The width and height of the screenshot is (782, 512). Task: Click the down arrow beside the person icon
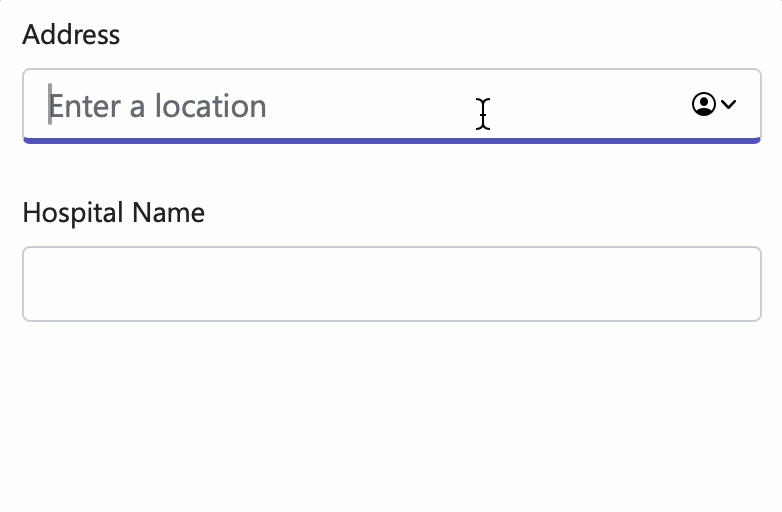729,104
